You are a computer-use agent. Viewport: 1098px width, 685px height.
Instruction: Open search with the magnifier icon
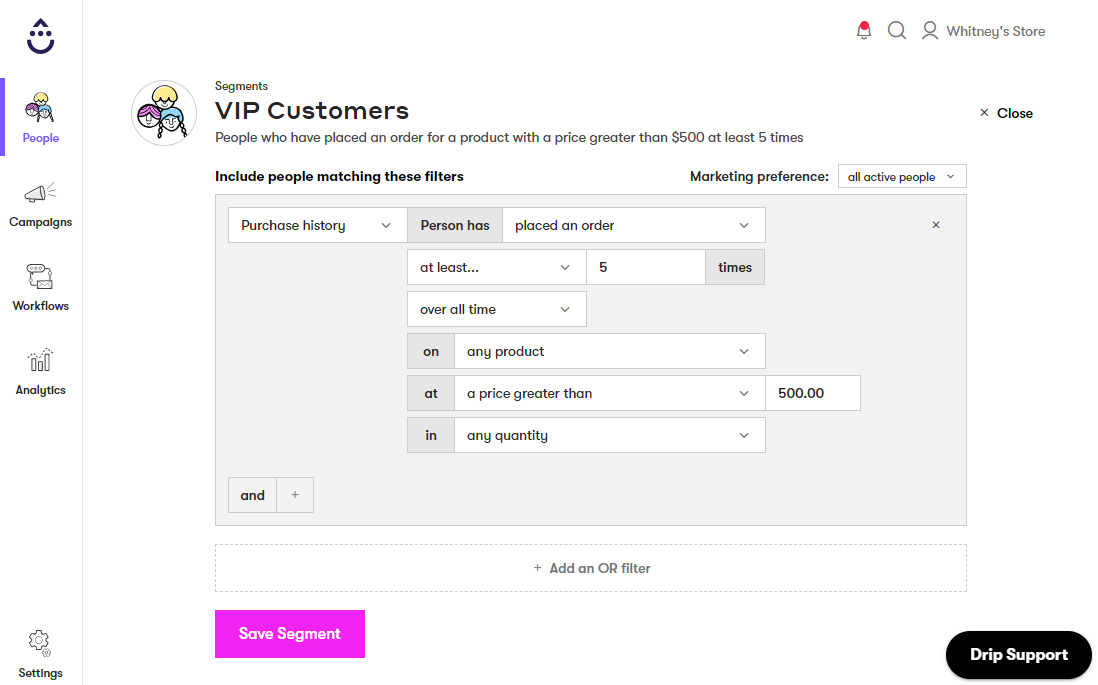[896, 30]
